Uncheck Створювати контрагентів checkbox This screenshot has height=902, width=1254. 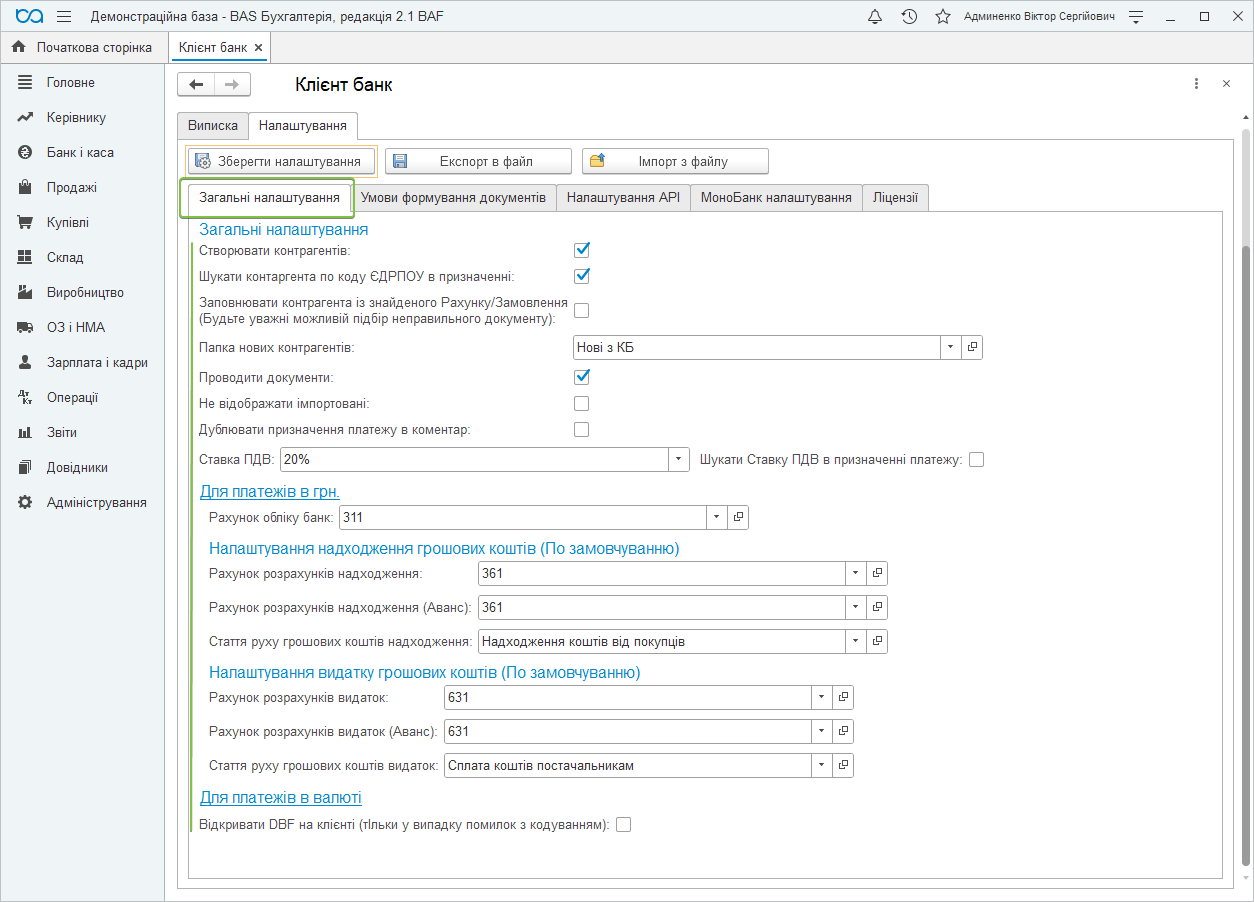582,250
